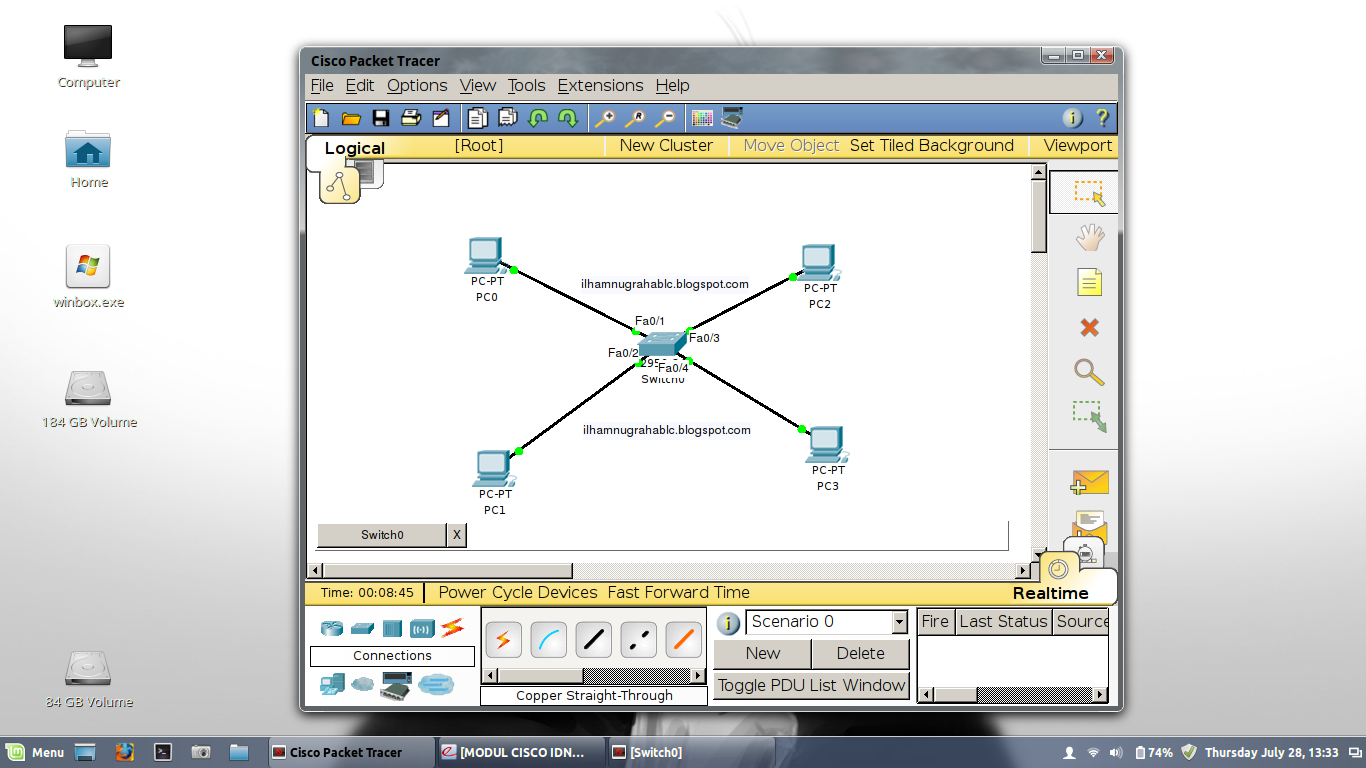This screenshot has height=768, width=1366.
Task: Open the Extensions menu
Action: coord(600,86)
